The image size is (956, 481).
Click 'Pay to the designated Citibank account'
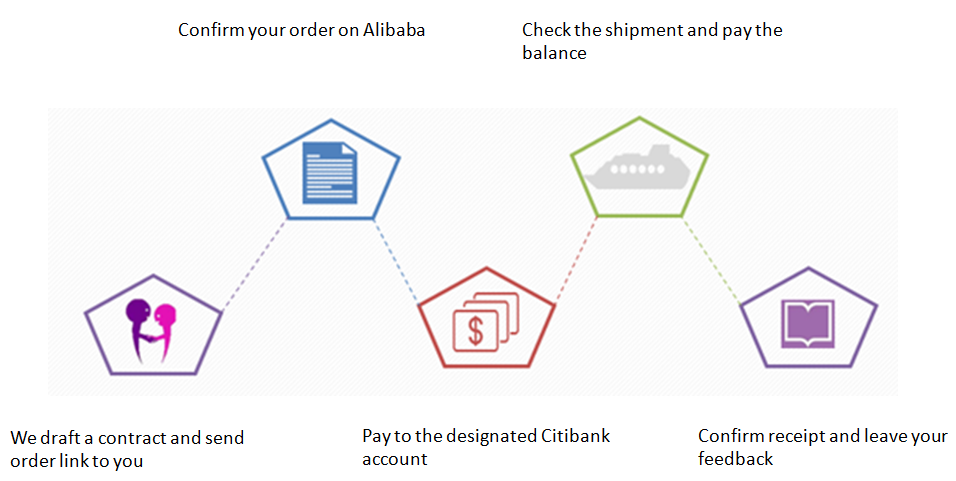click(486, 447)
